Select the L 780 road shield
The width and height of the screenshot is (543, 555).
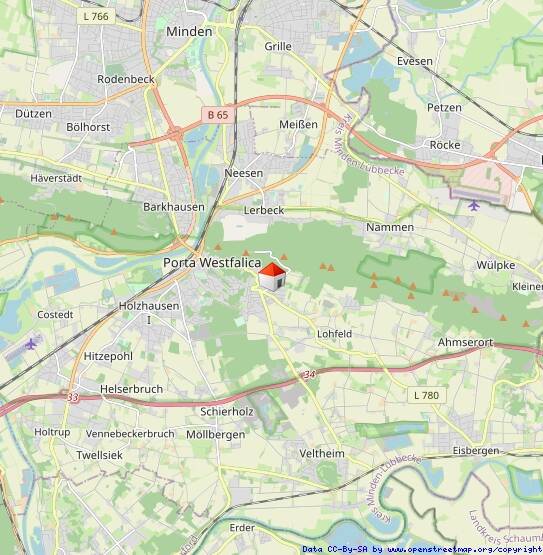(427, 395)
